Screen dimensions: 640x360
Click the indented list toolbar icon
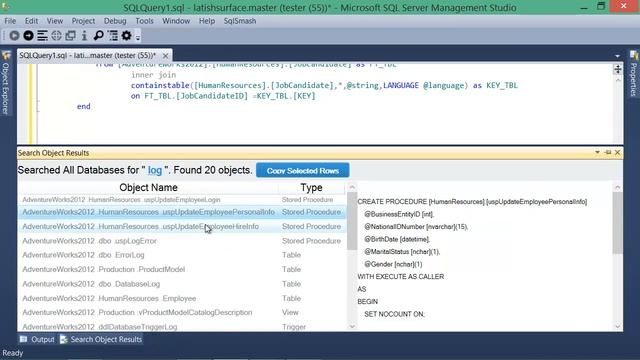point(113,36)
